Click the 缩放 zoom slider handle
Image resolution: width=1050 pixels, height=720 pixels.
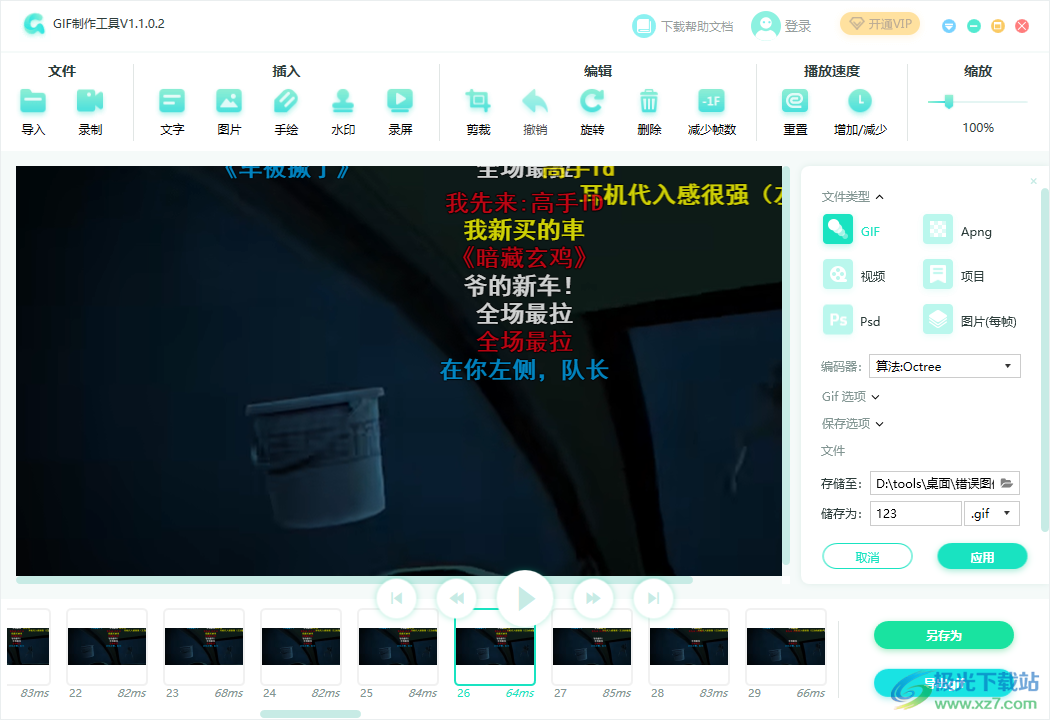point(948,102)
